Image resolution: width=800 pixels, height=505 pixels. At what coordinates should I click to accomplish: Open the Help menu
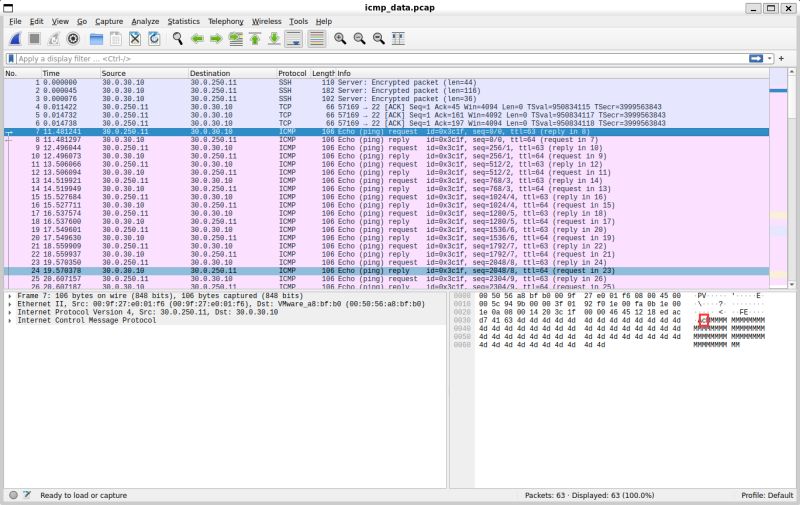point(323,21)
